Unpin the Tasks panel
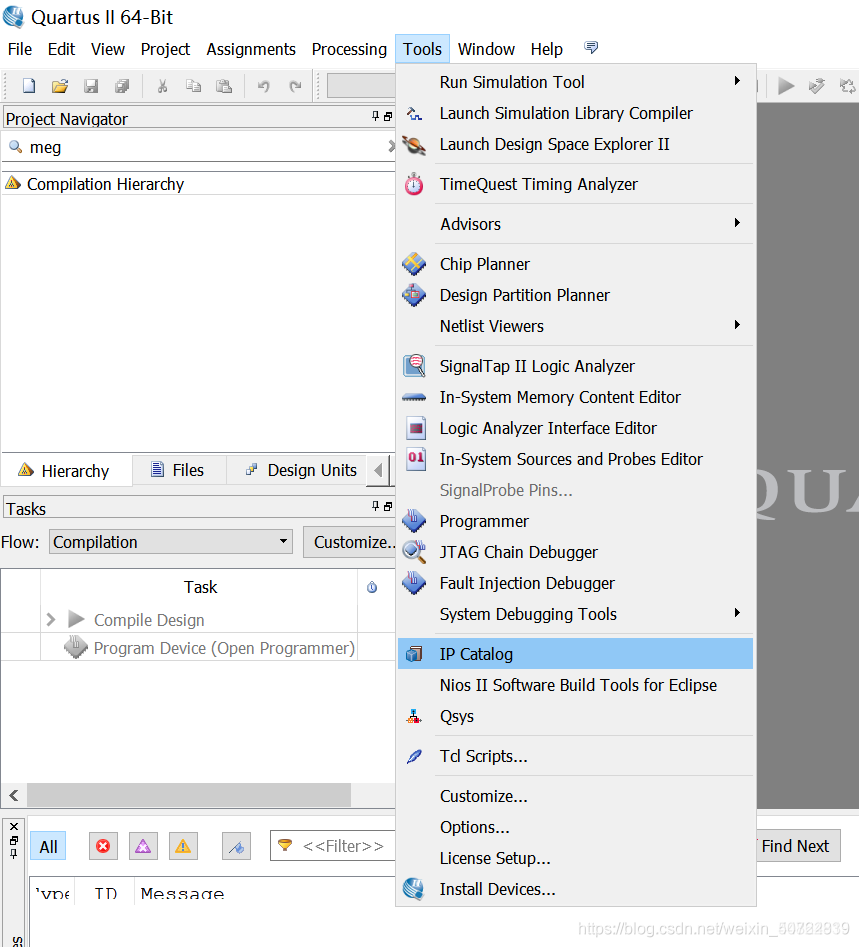This screenshot has width=859, height=947. pyautogui.click(x=374, y=507)
